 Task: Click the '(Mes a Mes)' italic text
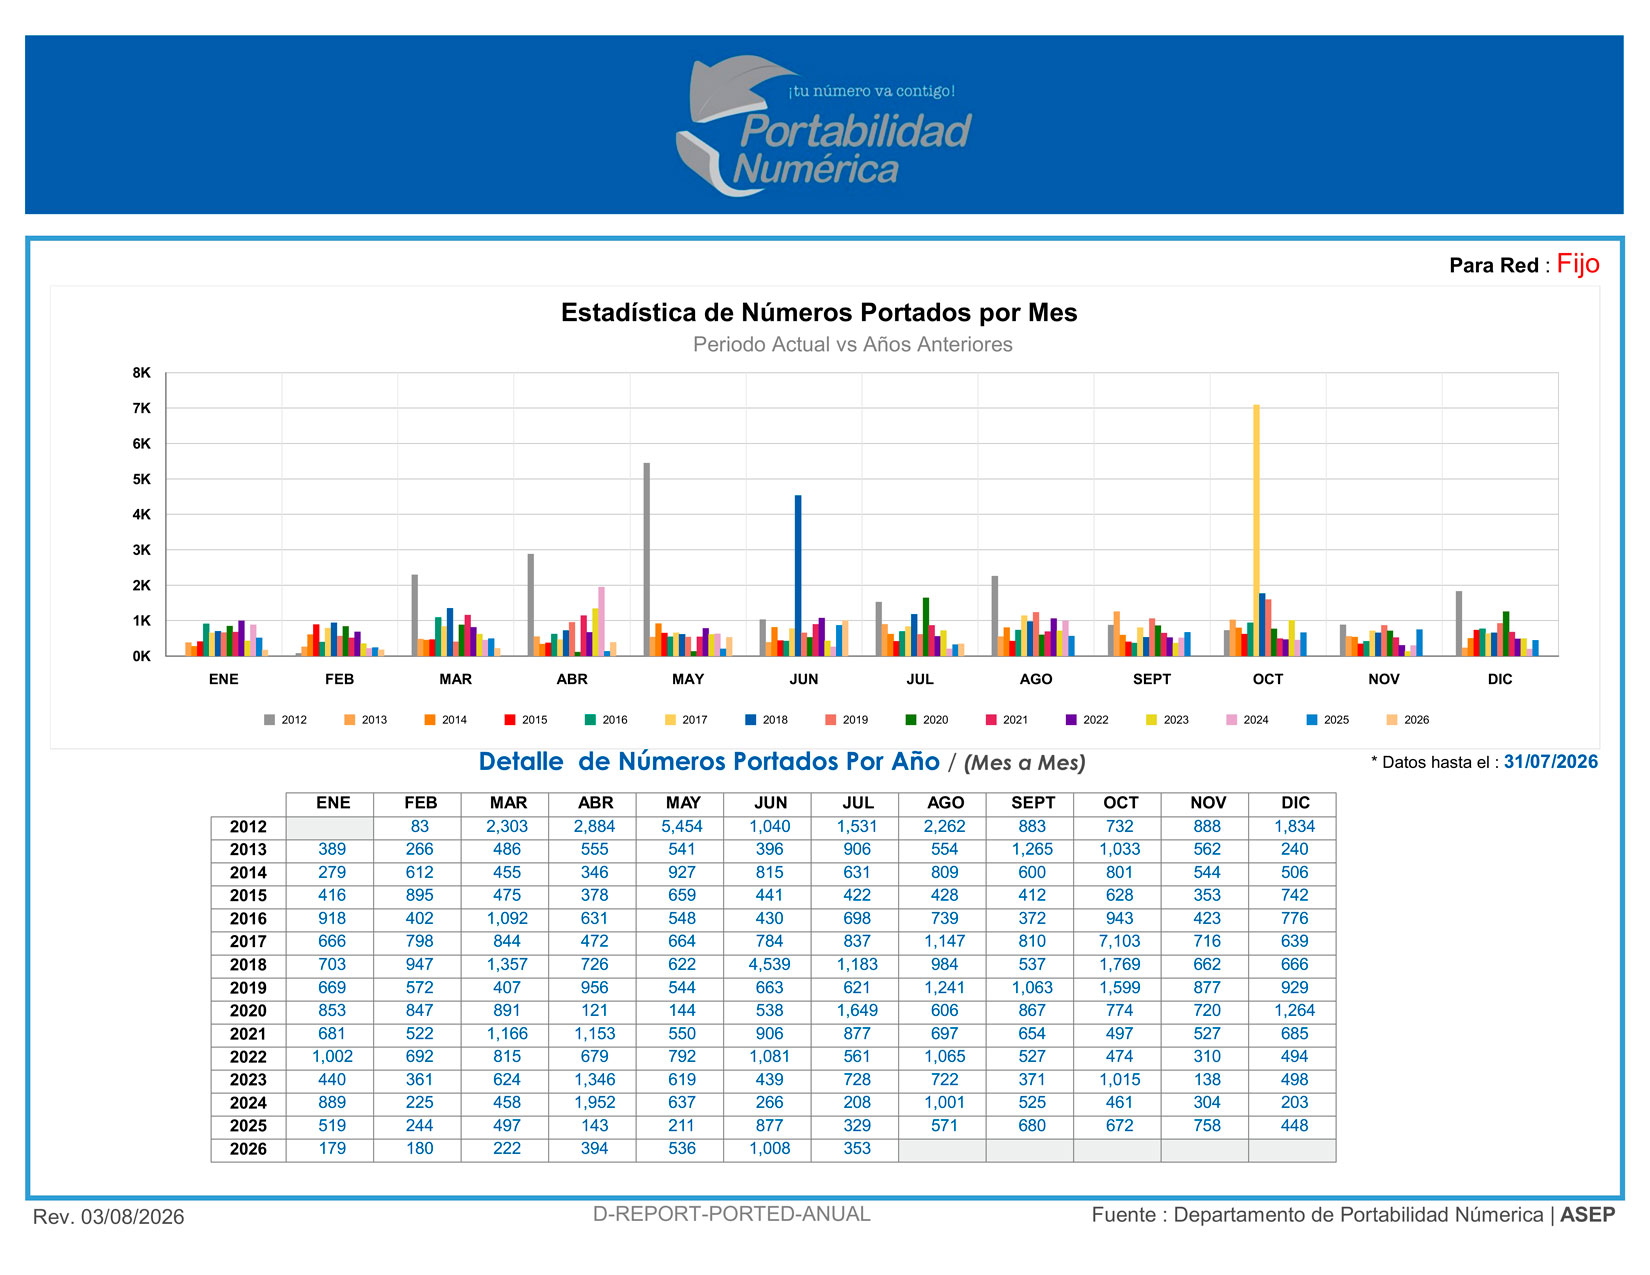pyautogui.click(x=1025, y=763)
